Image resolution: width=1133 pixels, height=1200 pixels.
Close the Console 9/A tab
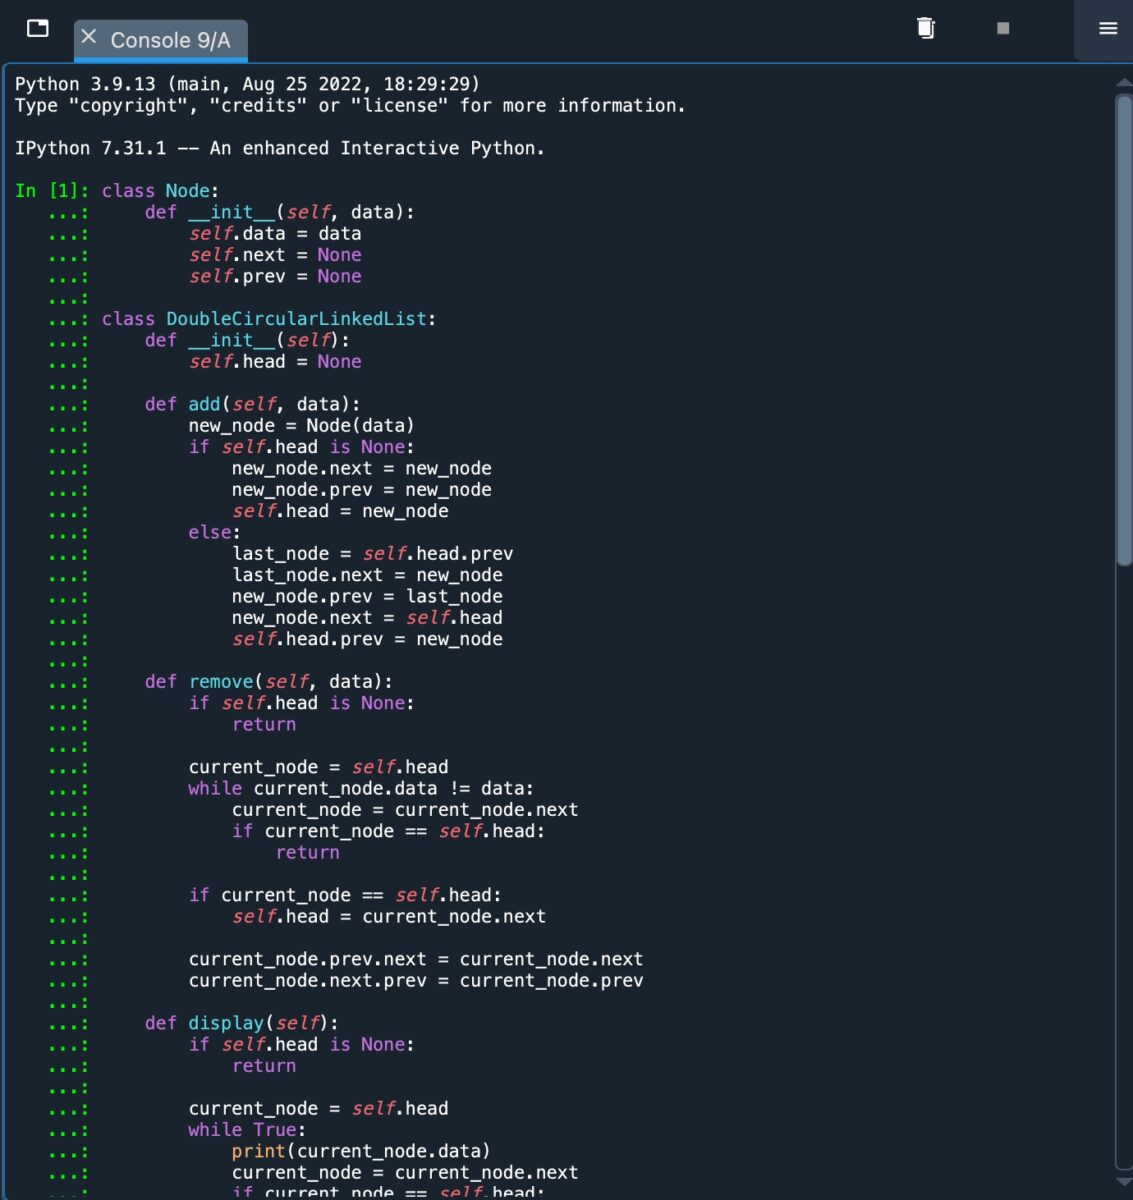[x=89, y=37]
